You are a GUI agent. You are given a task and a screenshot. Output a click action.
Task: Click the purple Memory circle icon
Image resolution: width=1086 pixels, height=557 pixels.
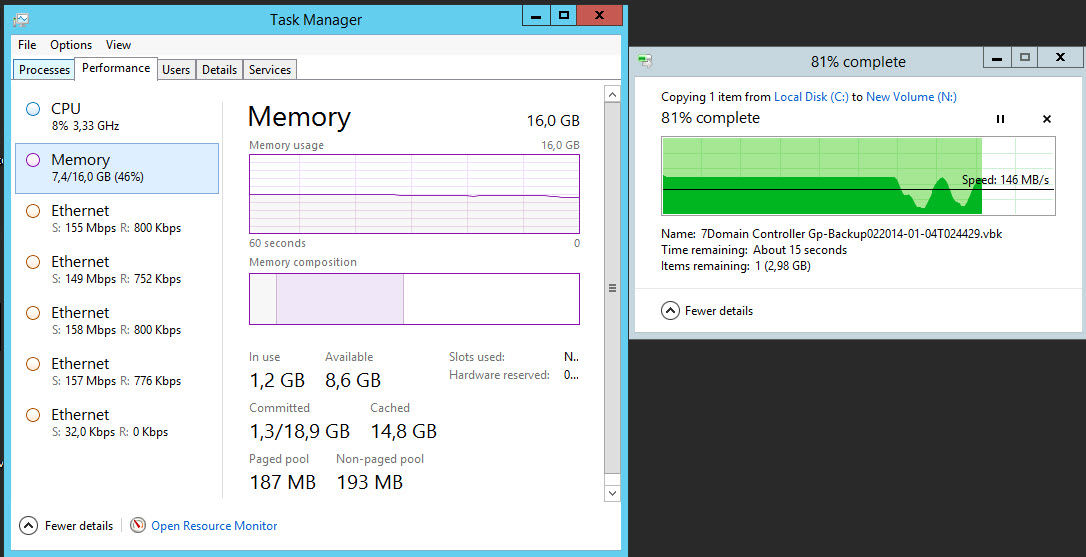(33, 160)
